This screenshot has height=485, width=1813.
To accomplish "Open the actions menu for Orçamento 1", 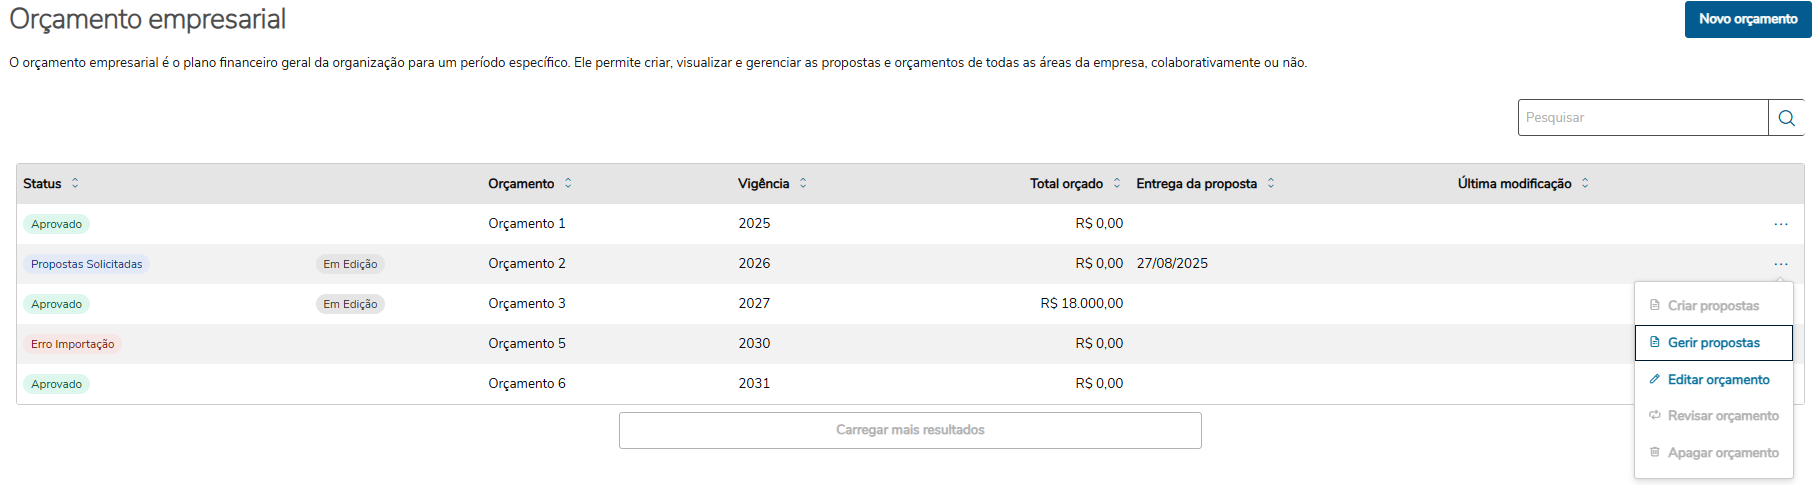I will point(1780,224).
